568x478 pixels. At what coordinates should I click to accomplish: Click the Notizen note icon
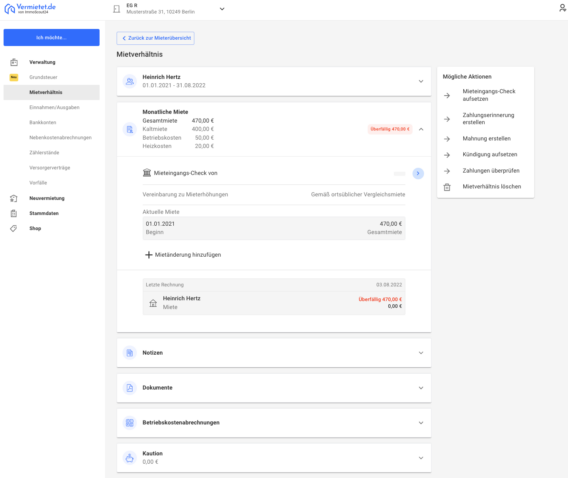tap(129, 353)
